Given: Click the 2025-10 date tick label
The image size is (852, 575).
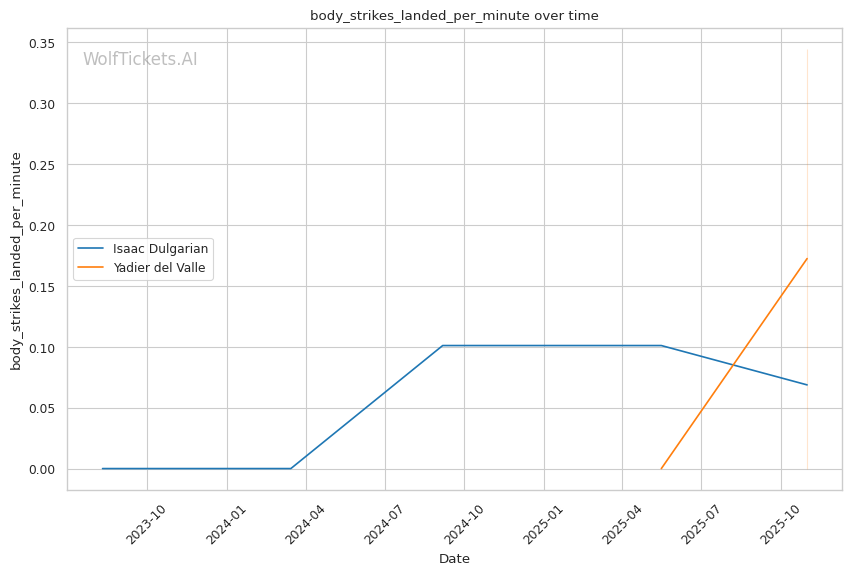Looking at the screenshot, I should pos(778,523).
